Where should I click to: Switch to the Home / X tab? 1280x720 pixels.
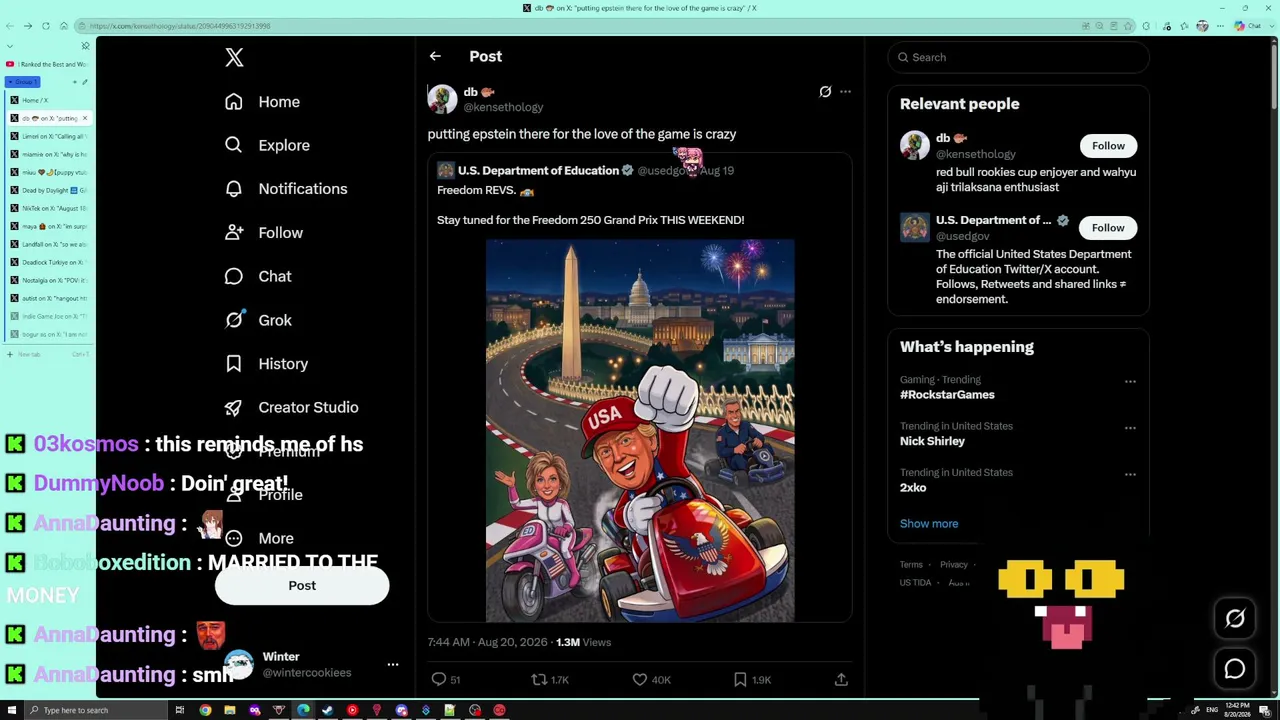(48, 100)
